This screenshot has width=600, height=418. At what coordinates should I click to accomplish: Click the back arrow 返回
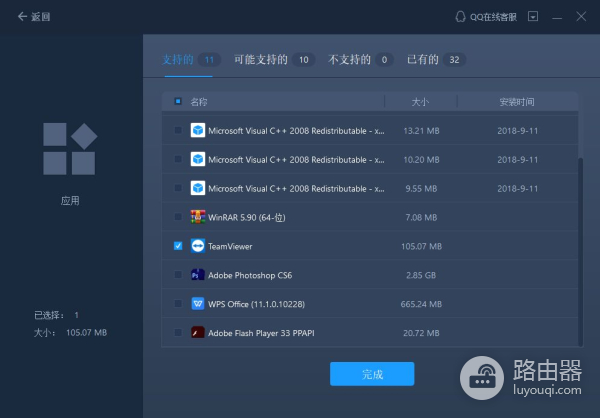[33, 17]
